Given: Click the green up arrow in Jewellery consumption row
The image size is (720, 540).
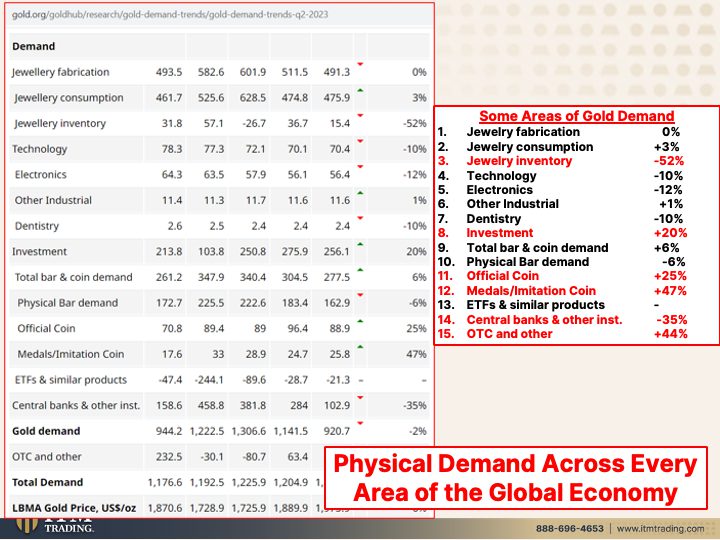Looking at the screenshot, I should [x=360, y=90].
